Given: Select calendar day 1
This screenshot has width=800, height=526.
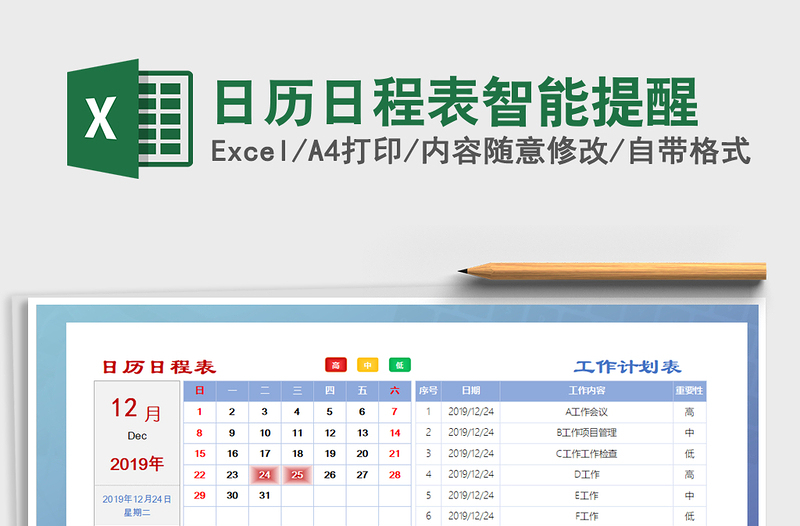Looking at the screenshot, I should tap(199, 412).
